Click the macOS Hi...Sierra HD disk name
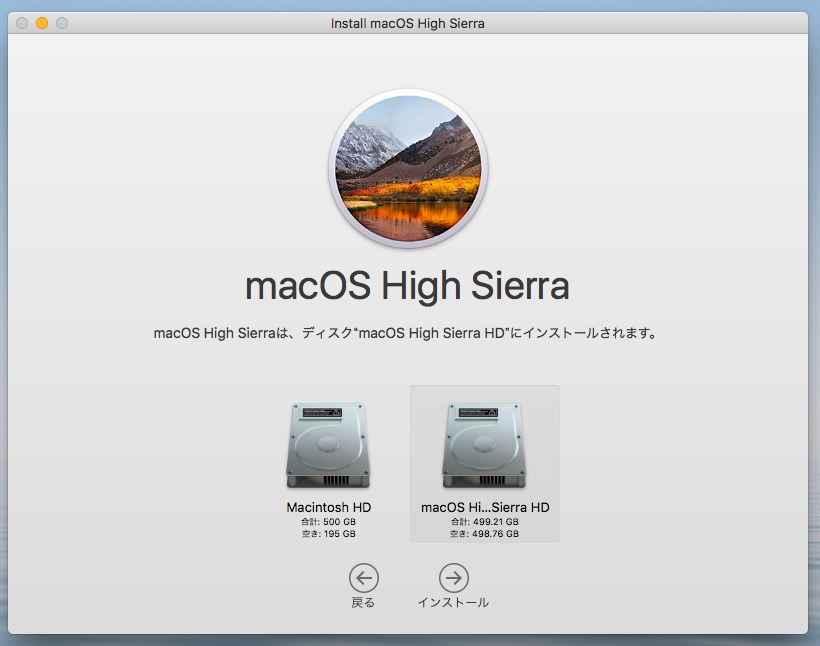Viewport: 820px width, 646px height. point(485,507)
